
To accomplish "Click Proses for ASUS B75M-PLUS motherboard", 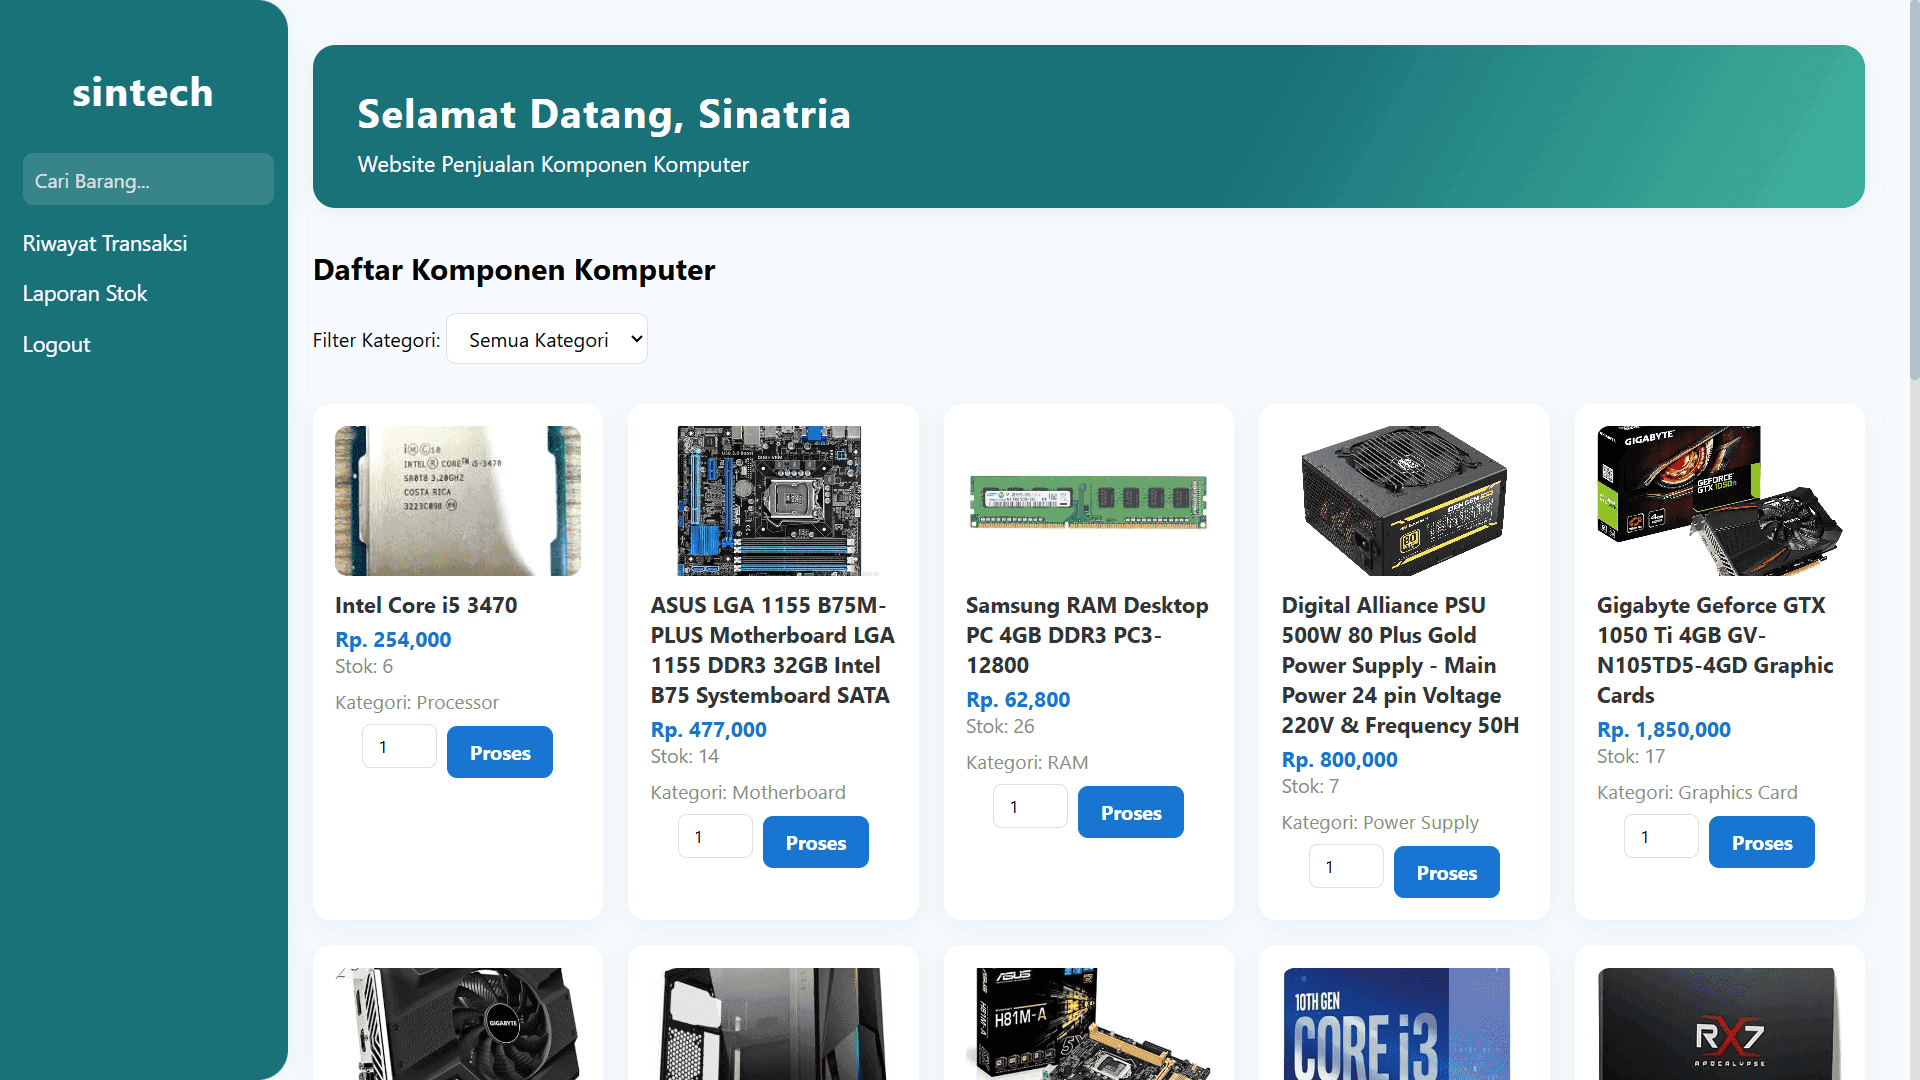I will (816, 842).
